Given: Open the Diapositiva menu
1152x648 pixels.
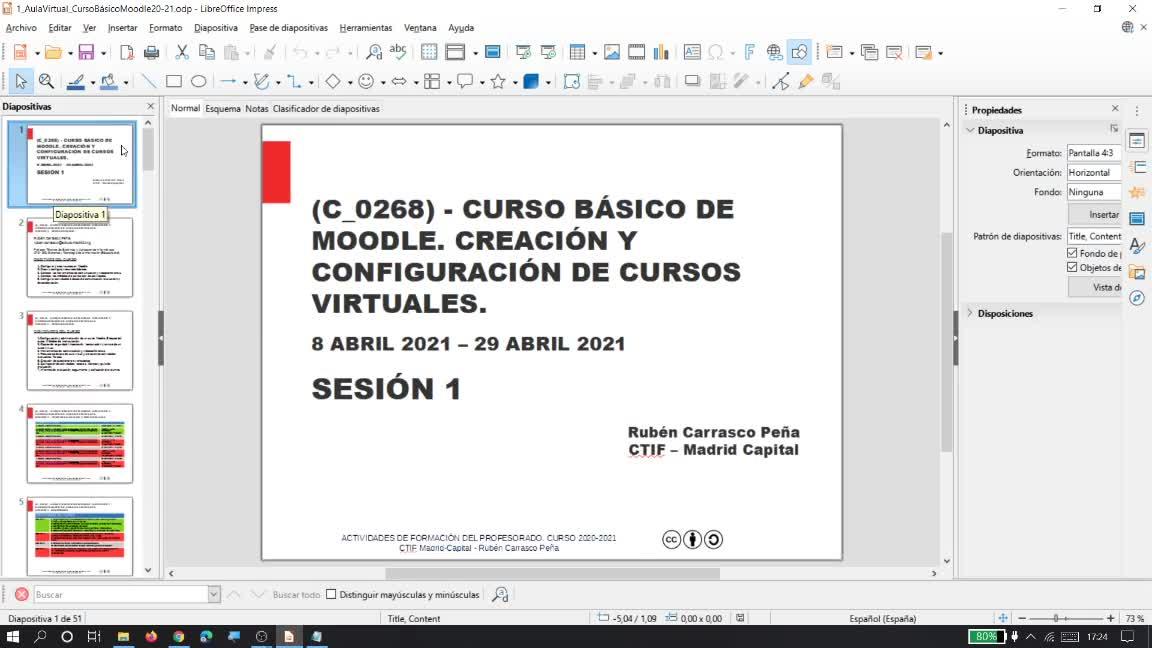Looking at the screenshot, I should coord(216,28).
